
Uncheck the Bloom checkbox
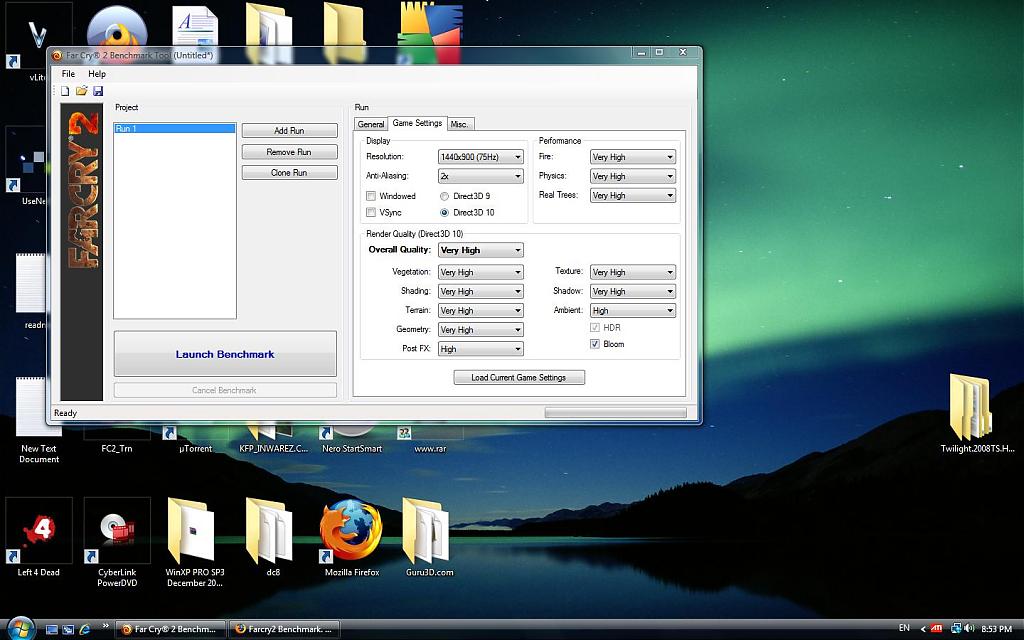pyautogui.click(x=595, y=344)
